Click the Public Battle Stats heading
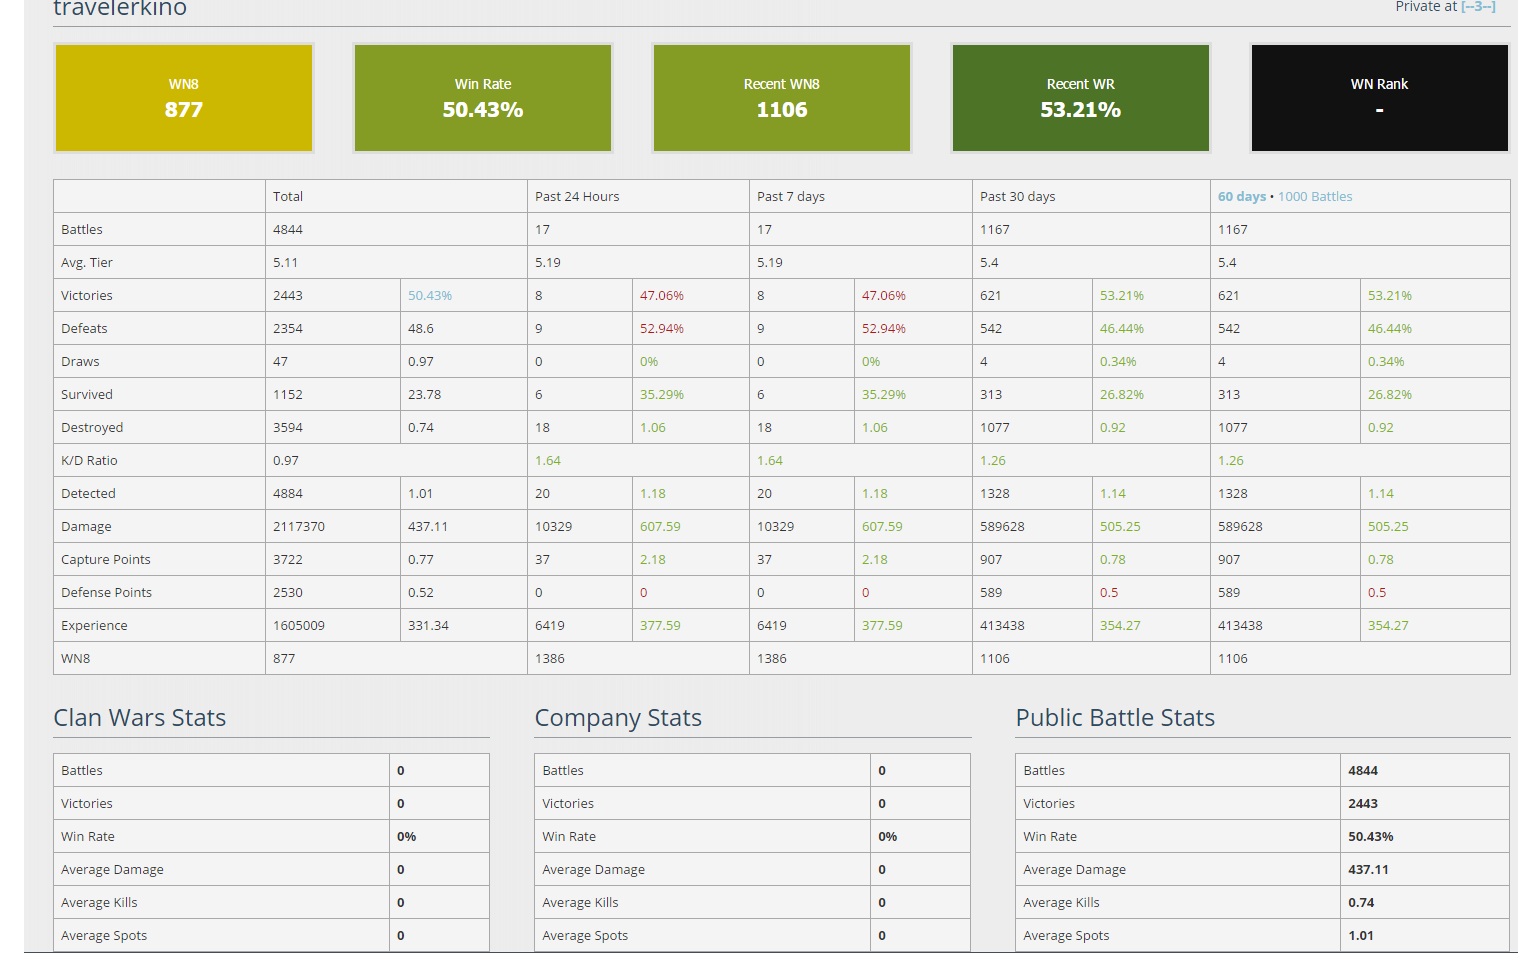 click(x=1115, y=718)
